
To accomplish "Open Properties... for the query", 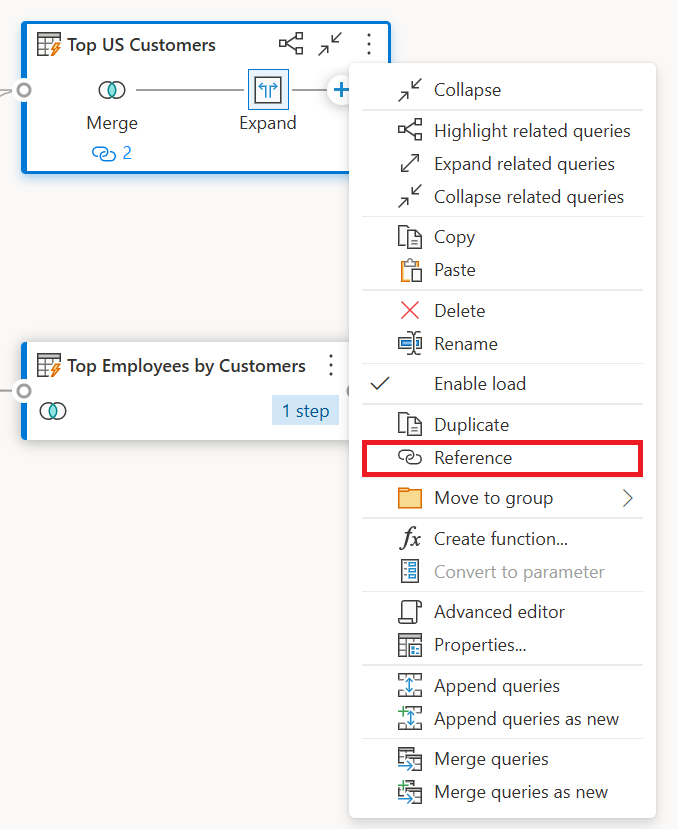I will pyautogui.click(x=502, y=645).
